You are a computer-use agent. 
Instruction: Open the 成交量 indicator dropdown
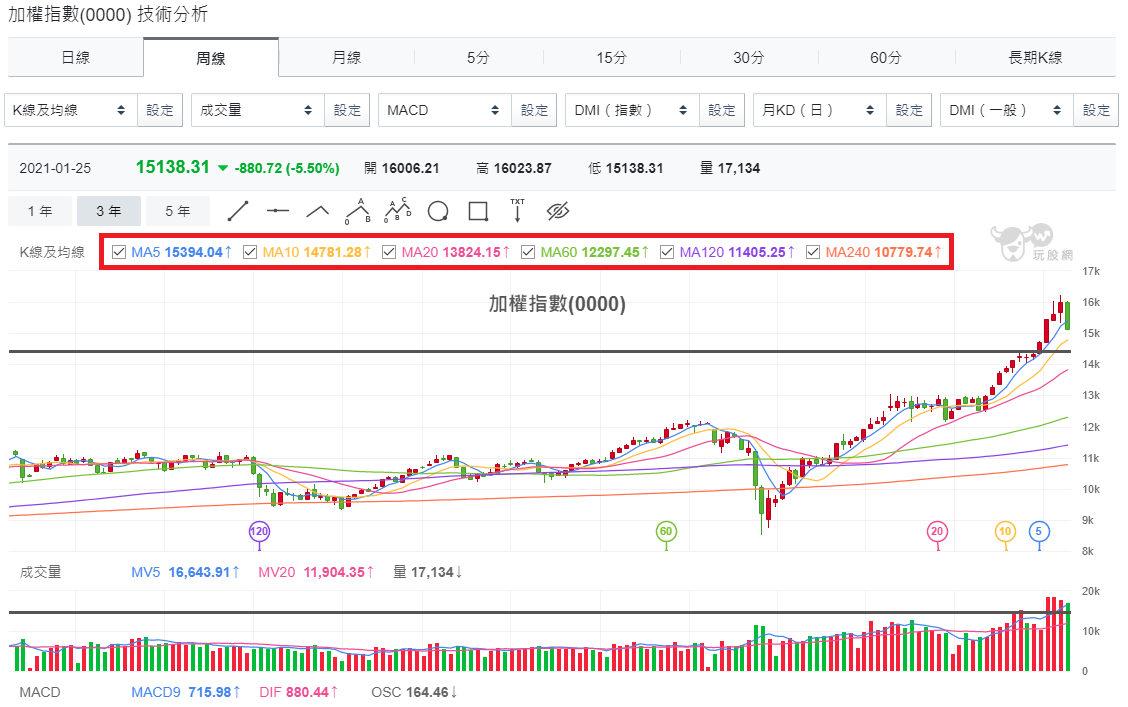pos(258,110)
